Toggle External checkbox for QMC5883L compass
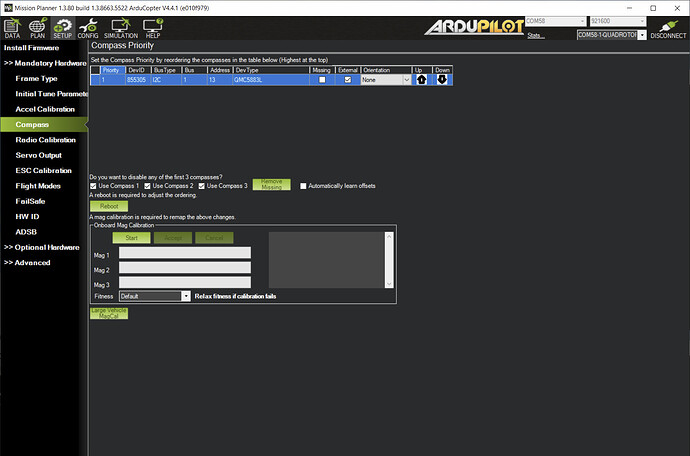The height and width of the screenshot is (456, 690). point(348,80)
